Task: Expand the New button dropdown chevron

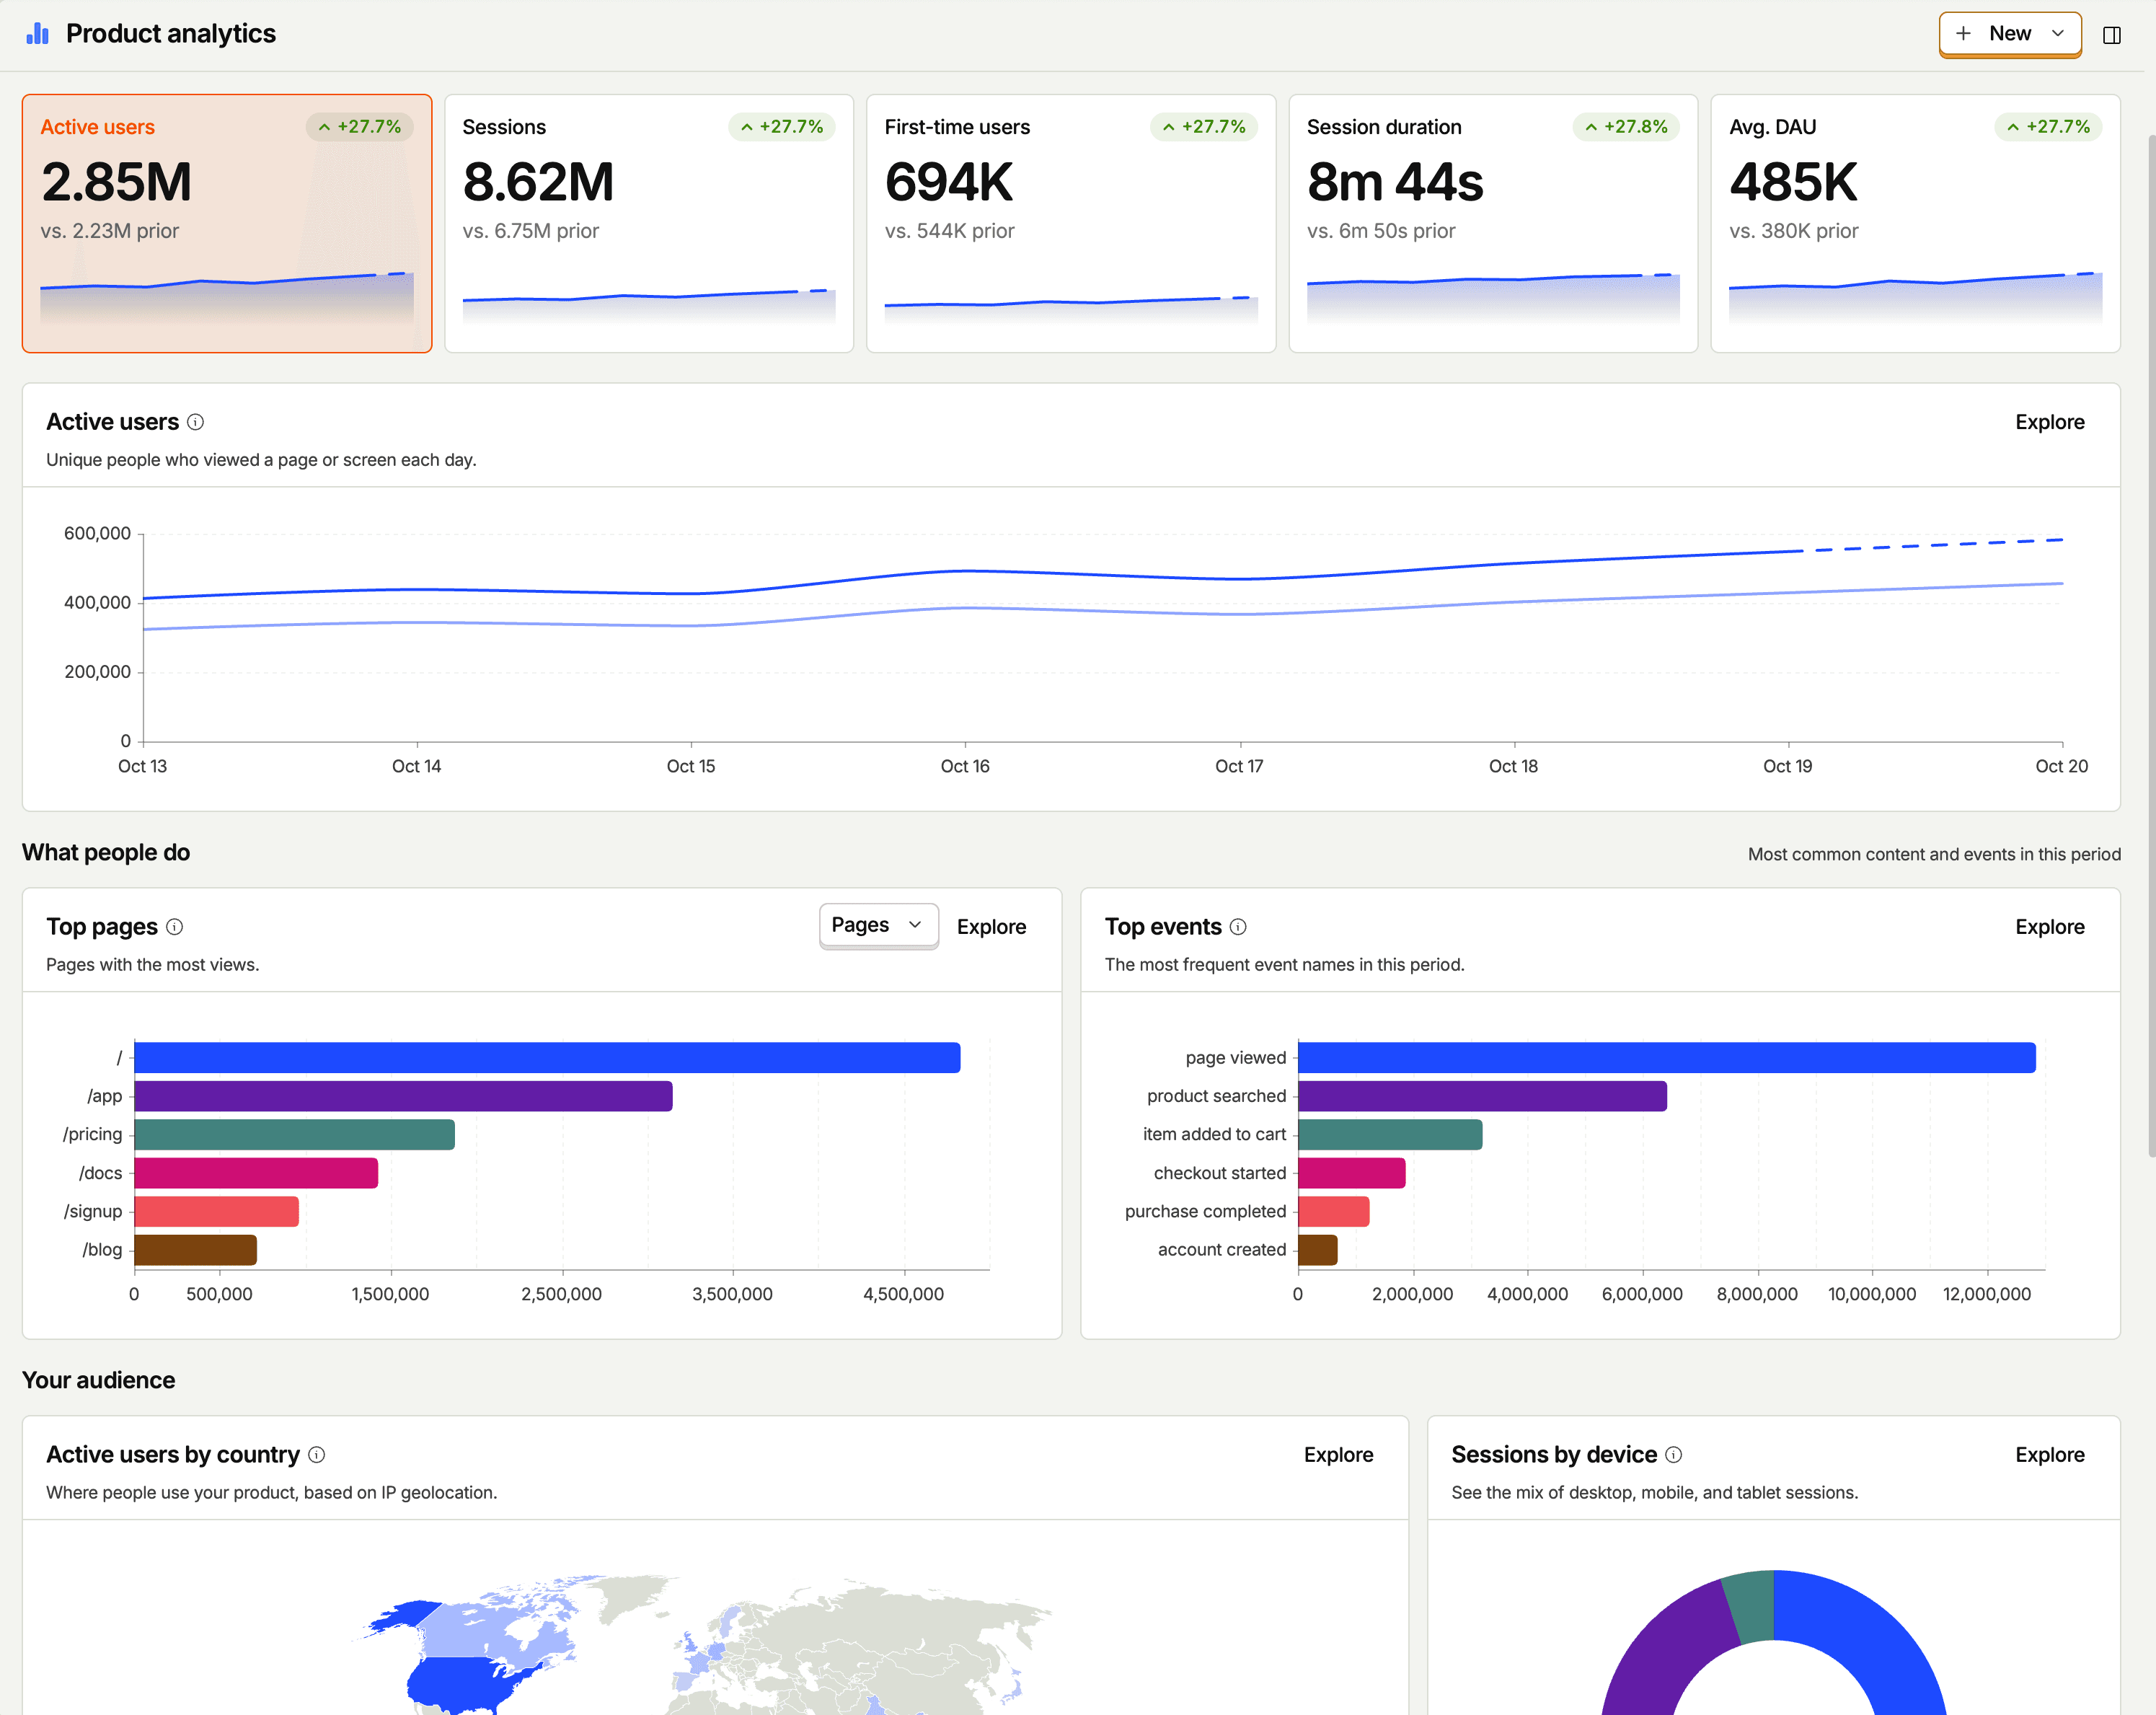Action: pyautogui.click(x=2058, y=34)
